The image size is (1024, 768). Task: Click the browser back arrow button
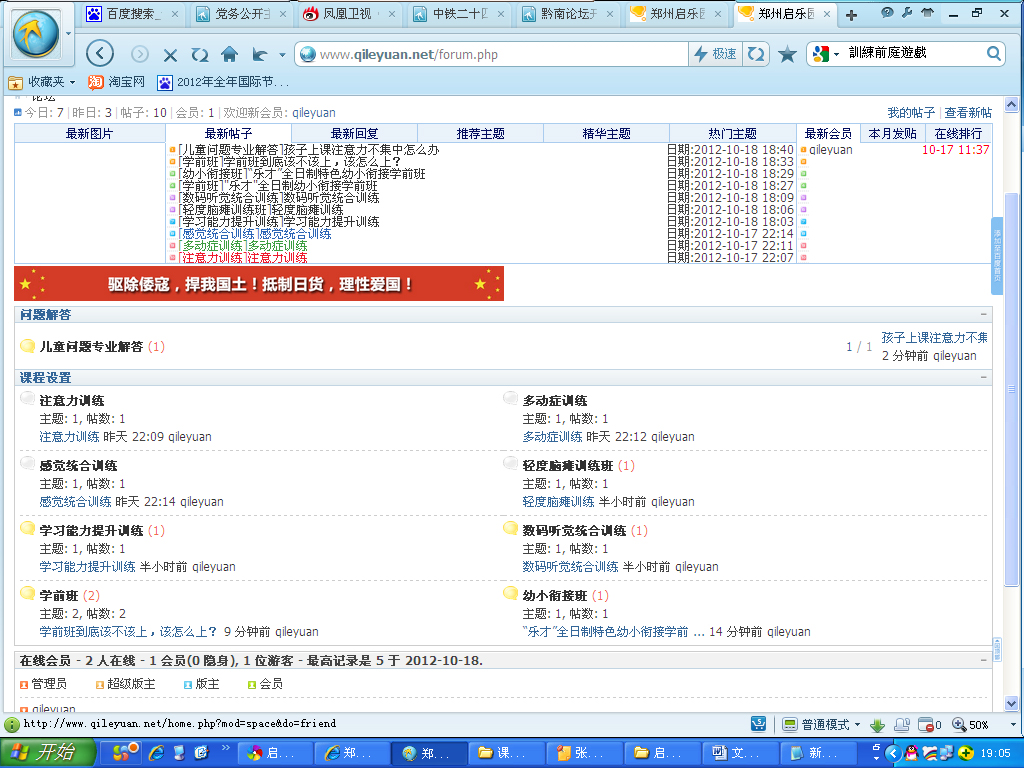click(100, 54)
